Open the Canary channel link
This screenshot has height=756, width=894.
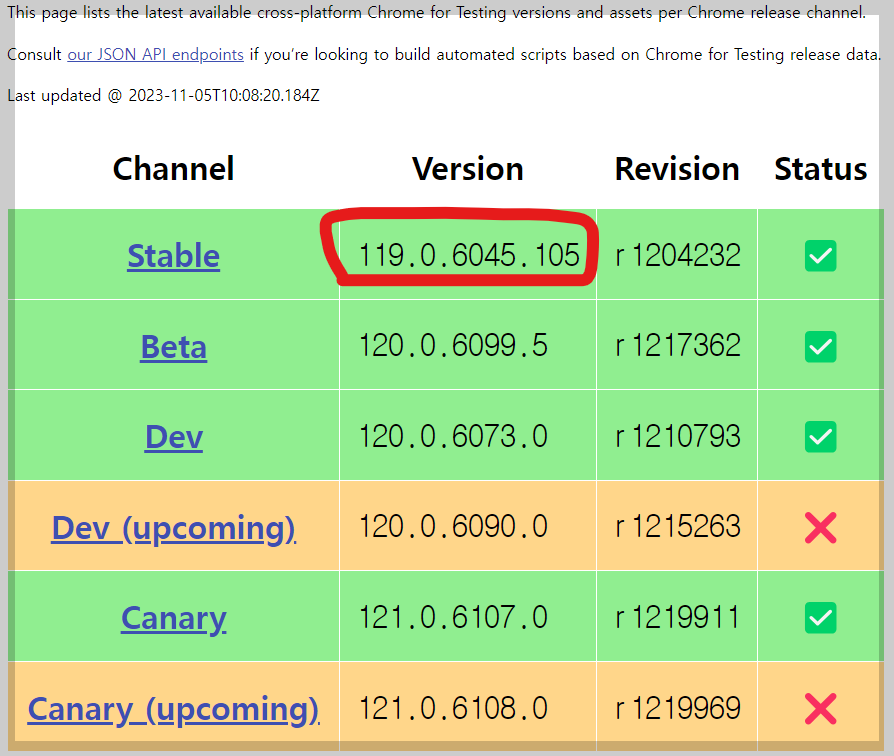click(x=174, y=618)
